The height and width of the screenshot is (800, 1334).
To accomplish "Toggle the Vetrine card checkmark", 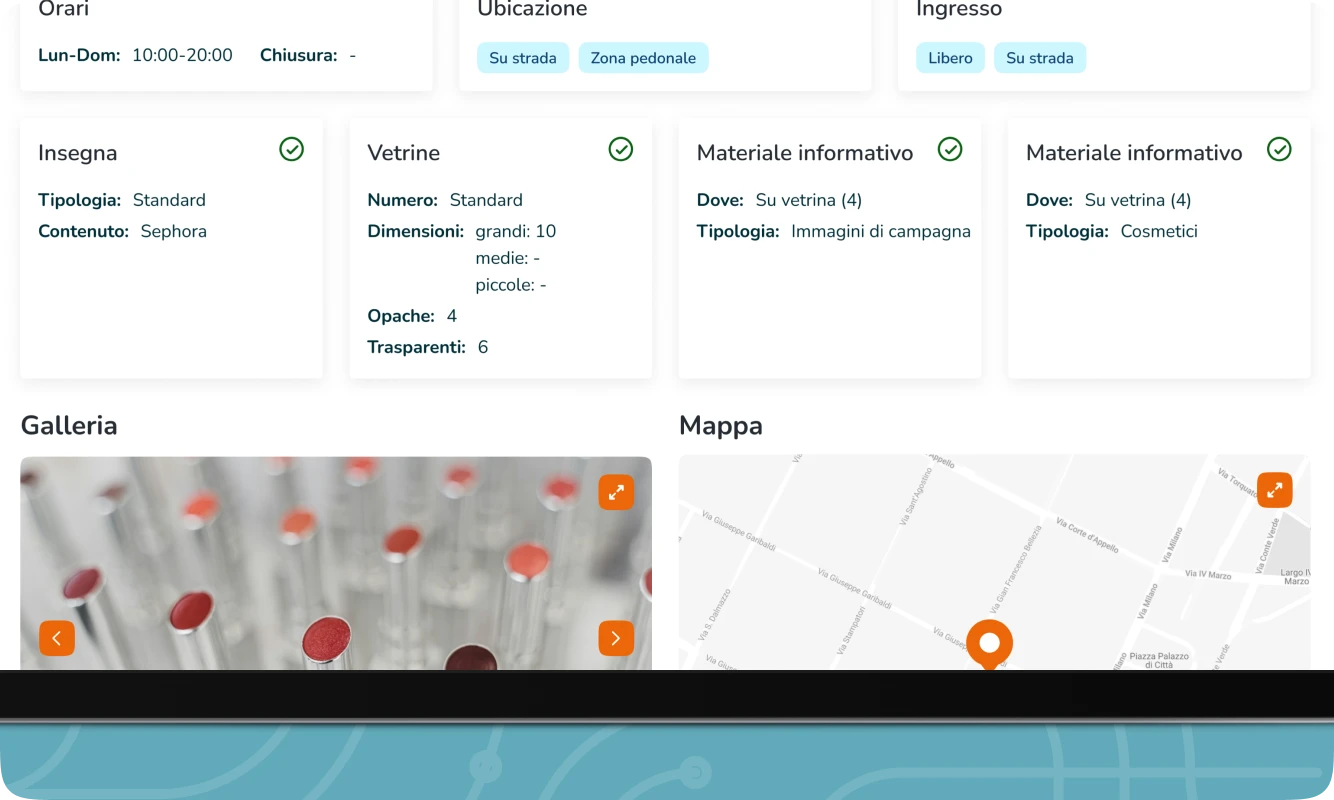I will [x=620, y=149].
